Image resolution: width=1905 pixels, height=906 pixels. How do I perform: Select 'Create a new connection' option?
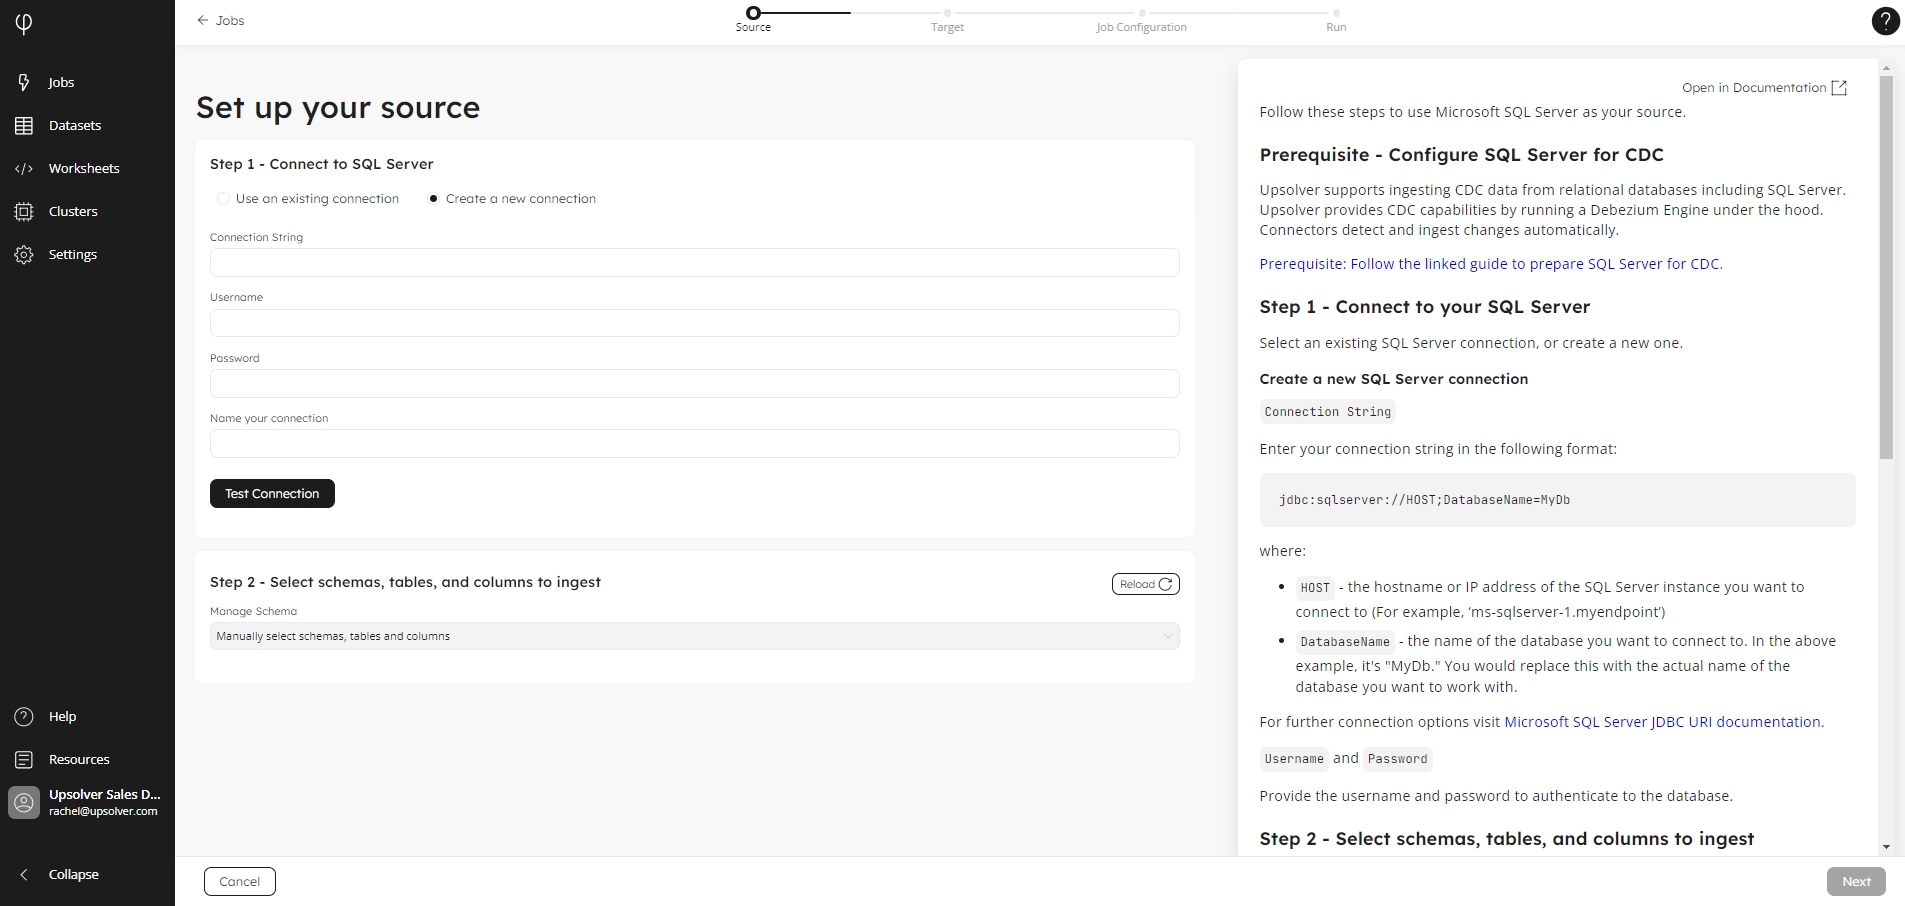[434, 199]
